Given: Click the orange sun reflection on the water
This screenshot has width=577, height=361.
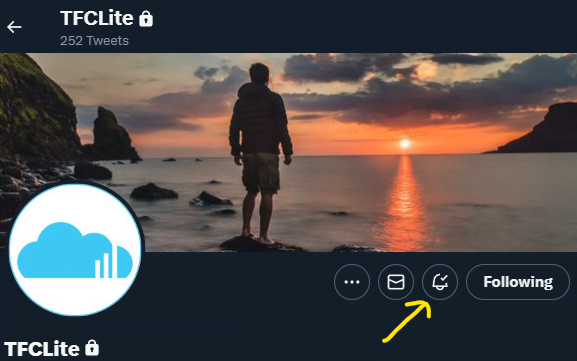Looking at the screenshot, I should tap(405, 204).
